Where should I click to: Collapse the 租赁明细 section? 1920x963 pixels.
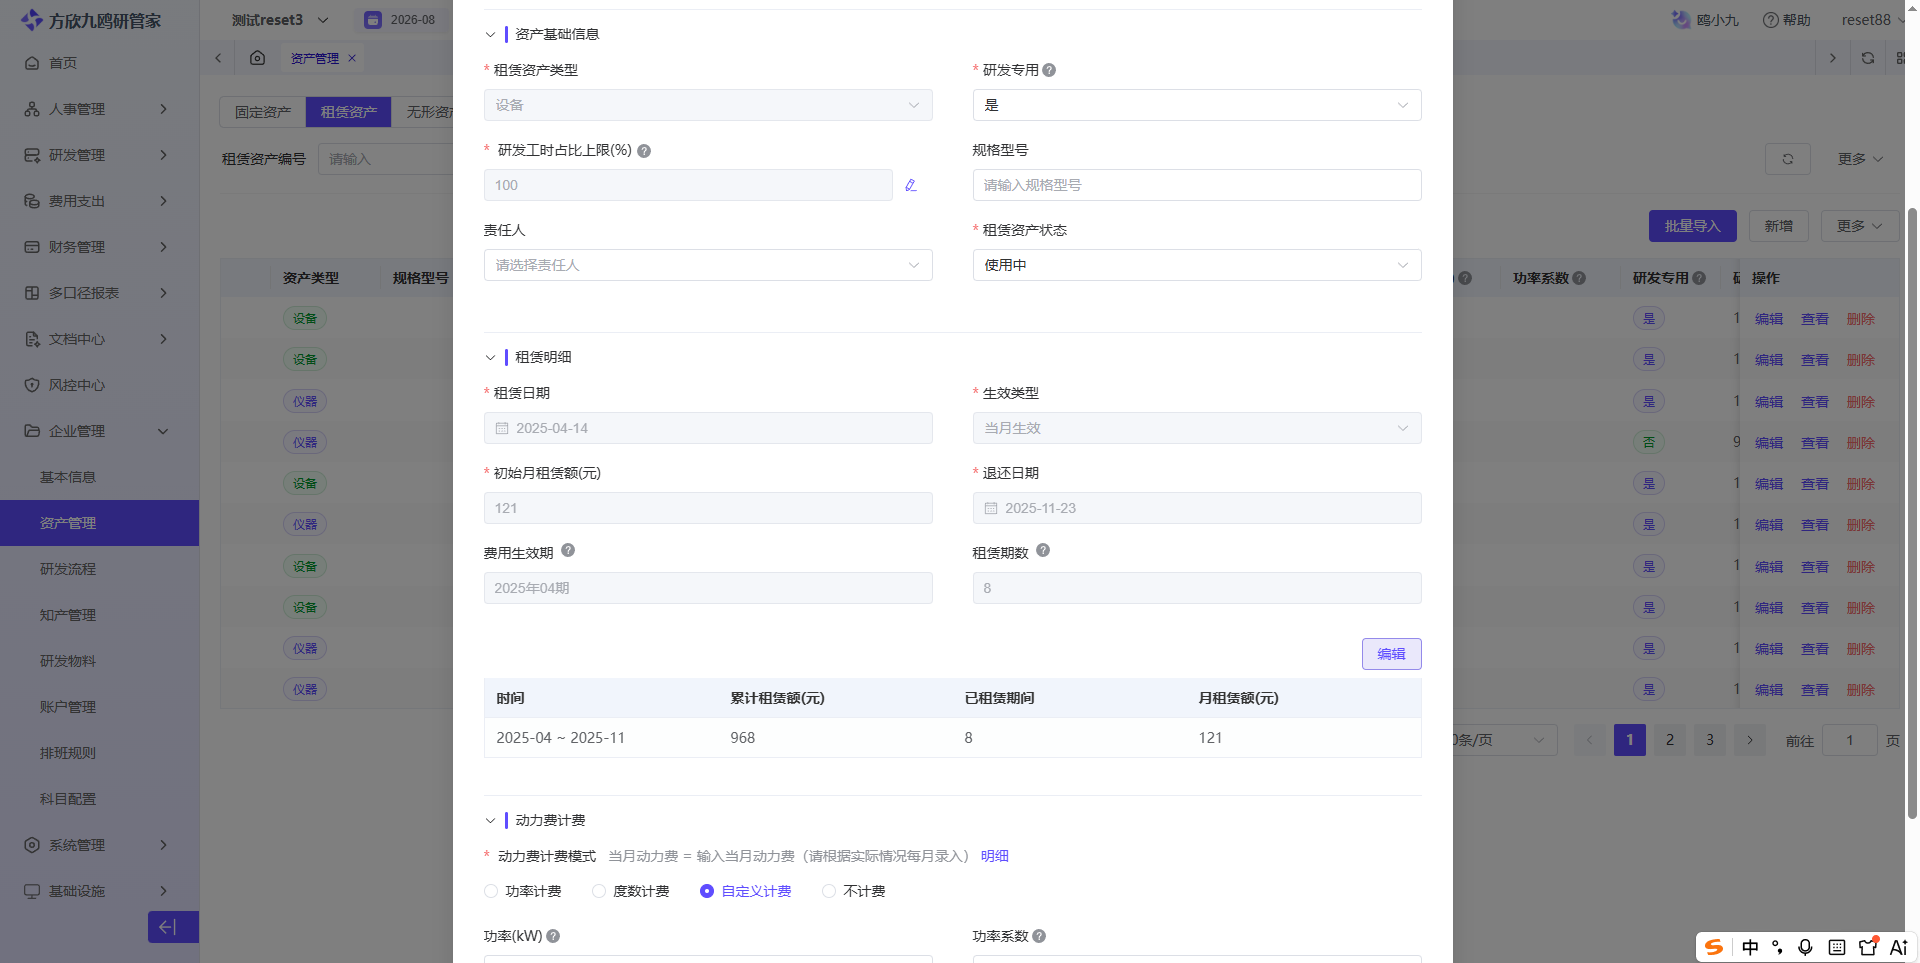pyautogui.click(x=490, y=357)
